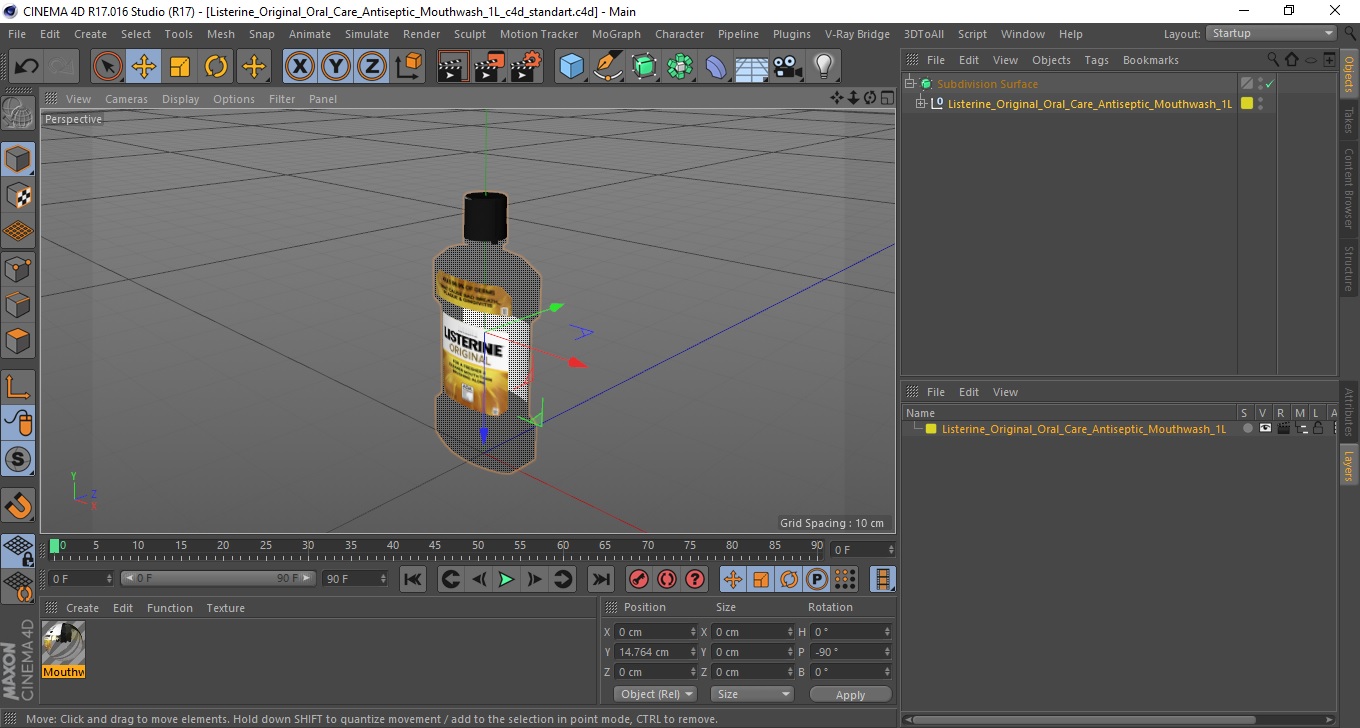Activate the Scale tool
Viewport: 1360px width, 728px height.
click(180, 67)
